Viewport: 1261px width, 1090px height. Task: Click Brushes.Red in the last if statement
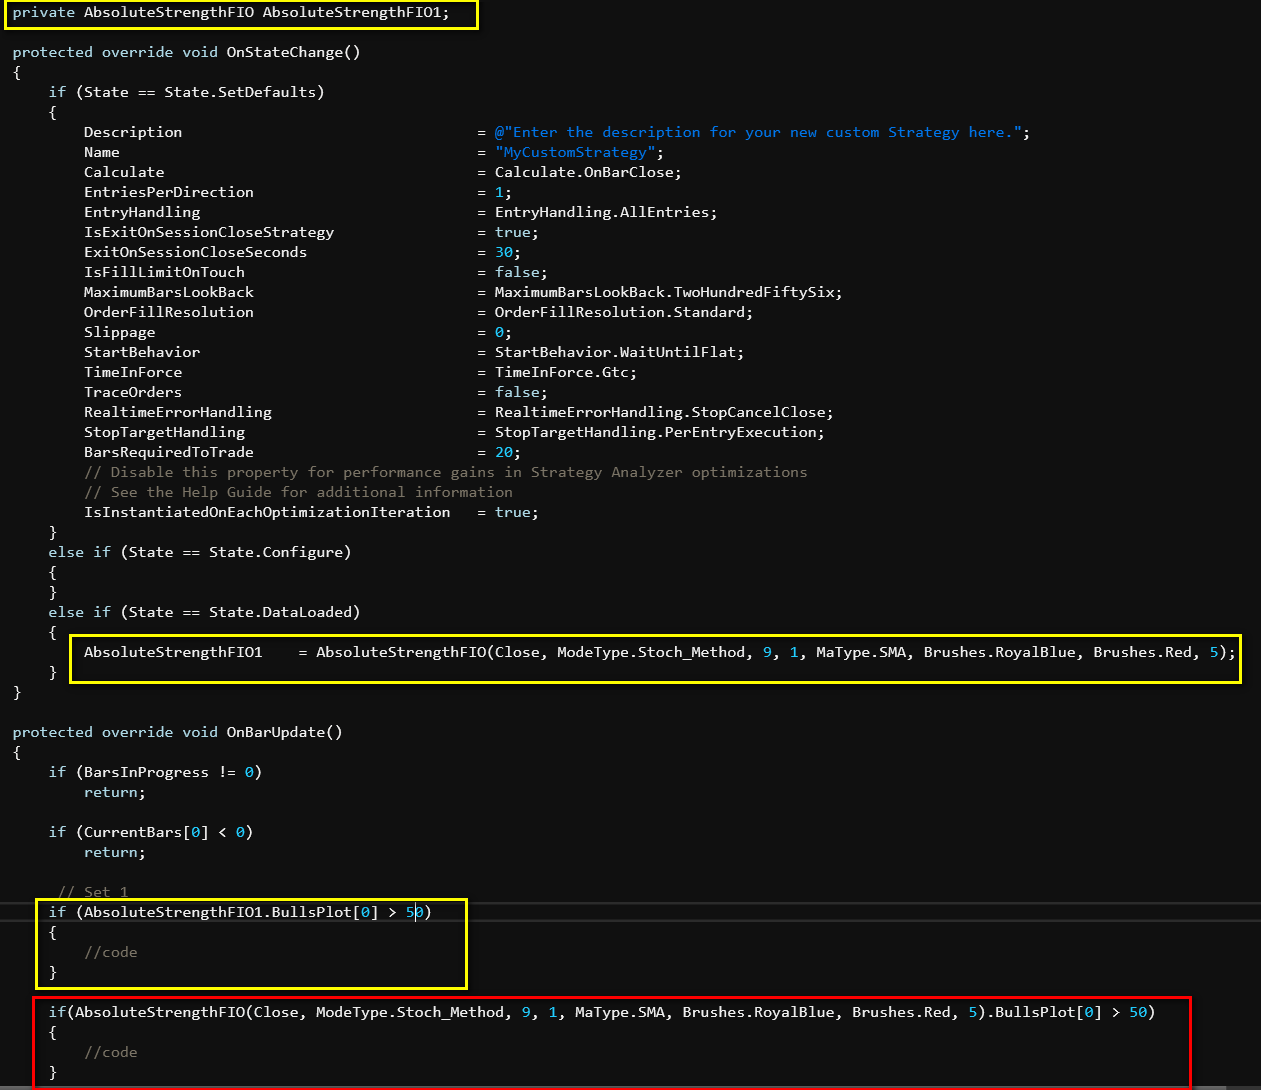(x=901, y=1012)
